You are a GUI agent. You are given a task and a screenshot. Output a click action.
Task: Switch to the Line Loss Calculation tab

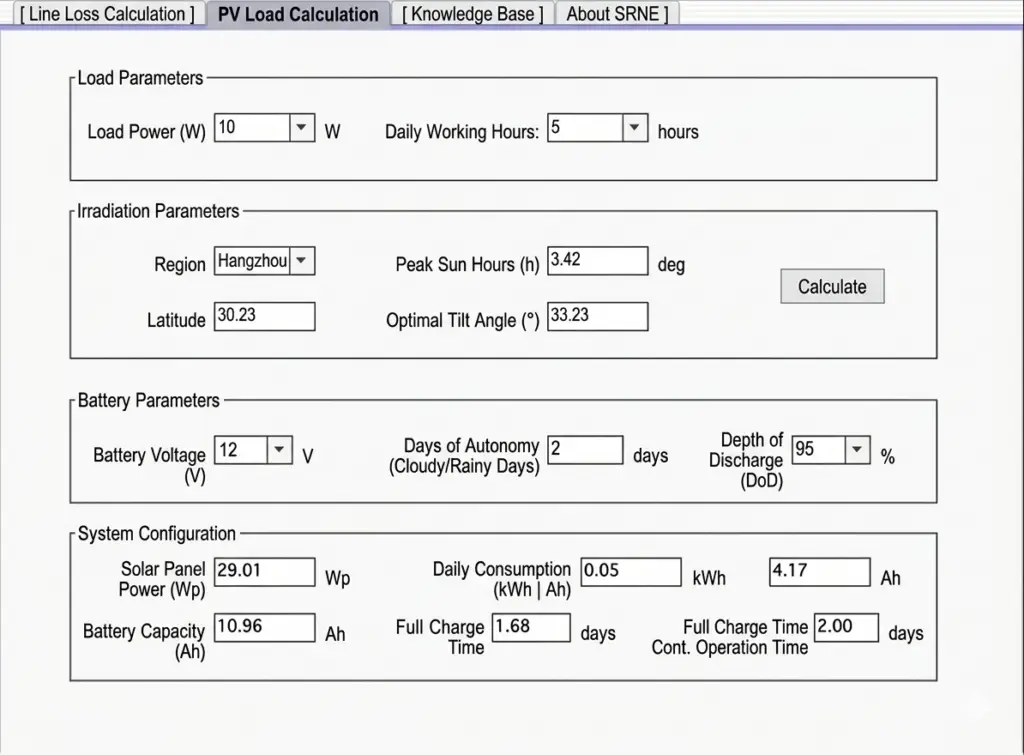coord(106,13)
